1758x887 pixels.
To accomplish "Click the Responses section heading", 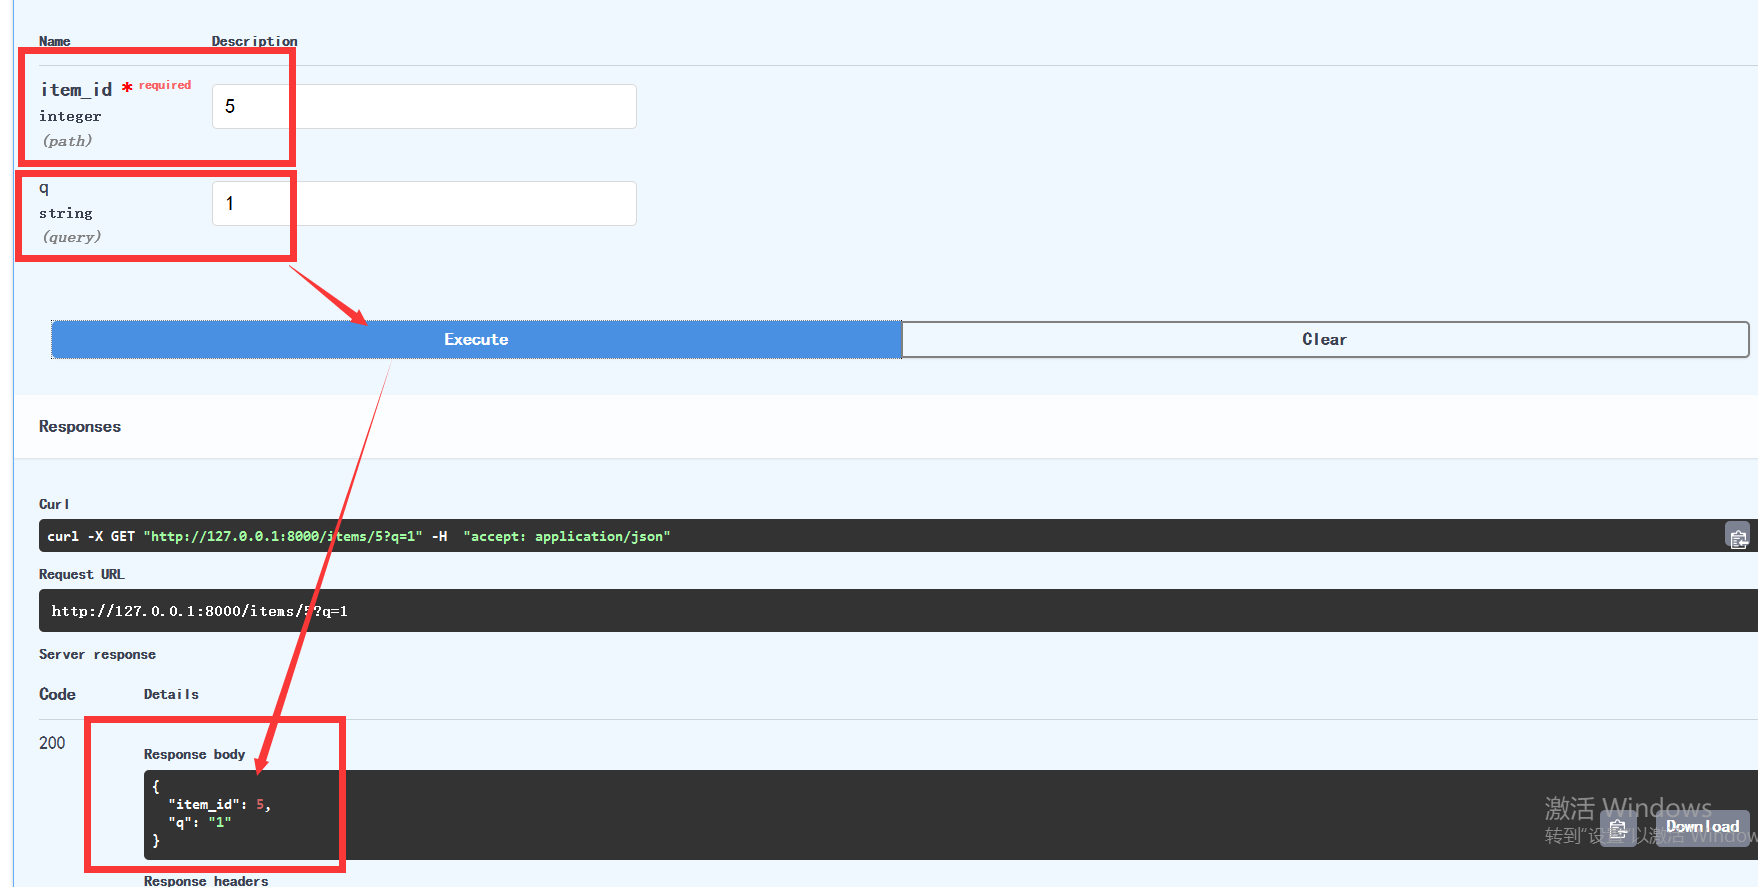I will [80, 426].
